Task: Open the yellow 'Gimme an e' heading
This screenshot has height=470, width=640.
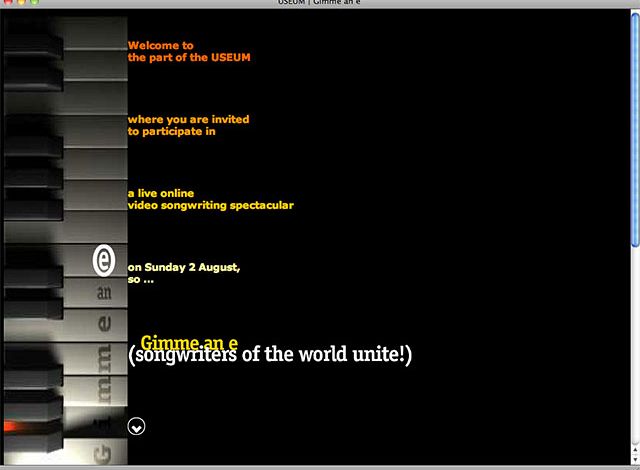Action: [189, 343]
